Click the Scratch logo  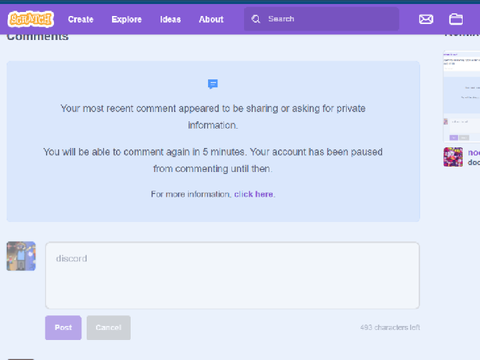coord(31,19)
